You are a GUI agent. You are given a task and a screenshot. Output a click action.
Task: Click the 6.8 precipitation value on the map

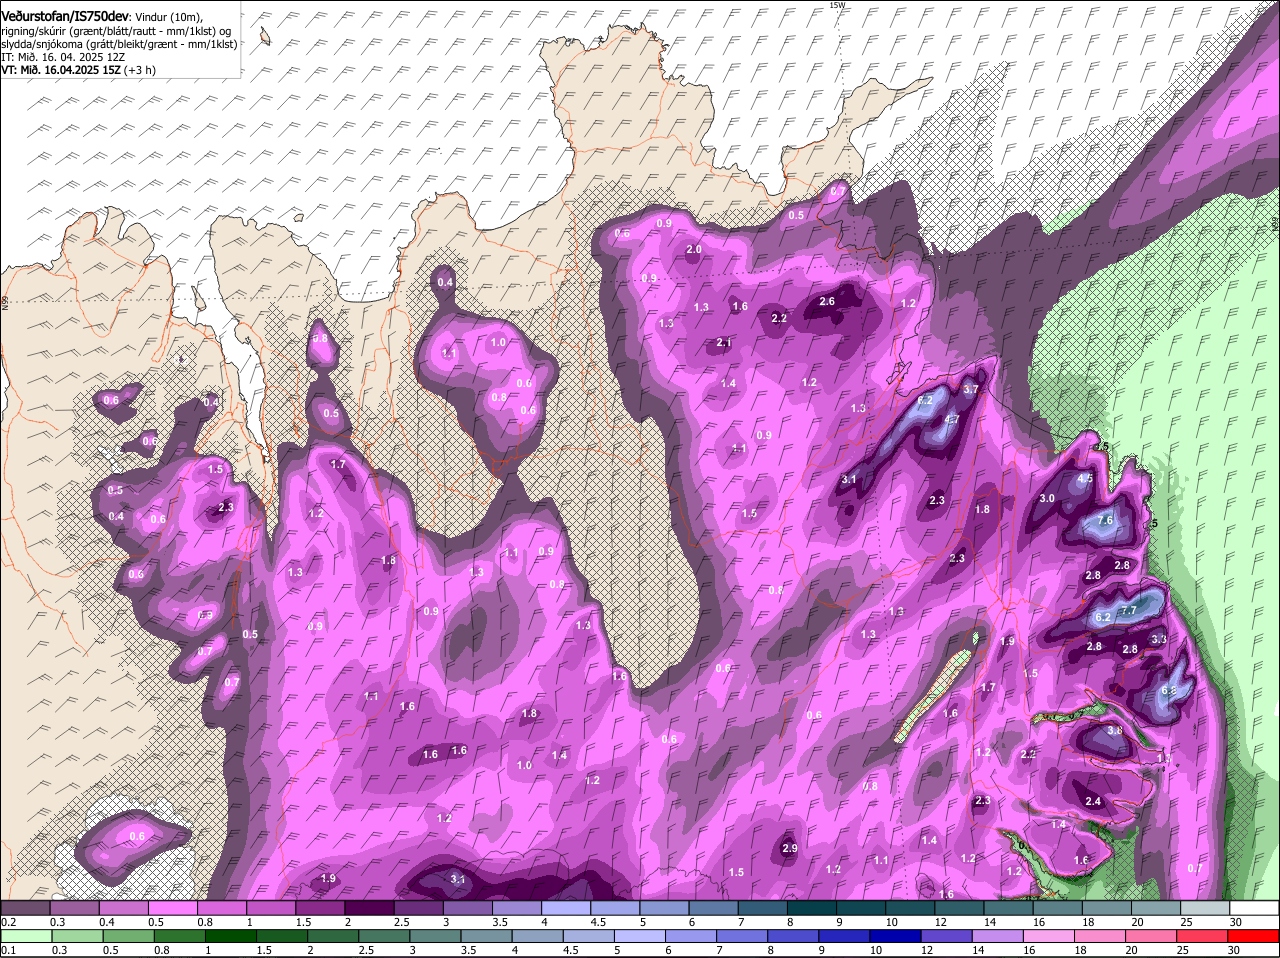point(1168,691)
